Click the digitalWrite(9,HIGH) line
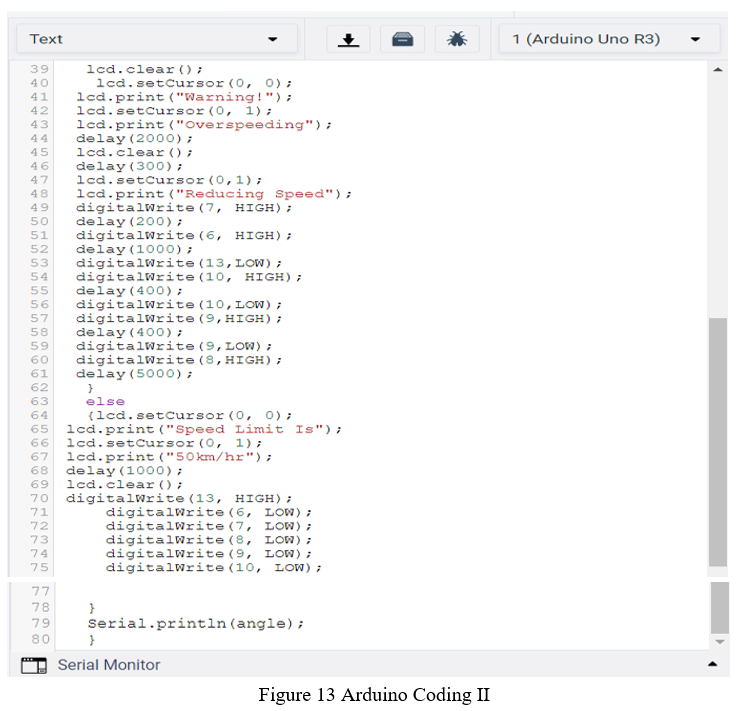This screenshot has width=749, height=711. [179, 319]
